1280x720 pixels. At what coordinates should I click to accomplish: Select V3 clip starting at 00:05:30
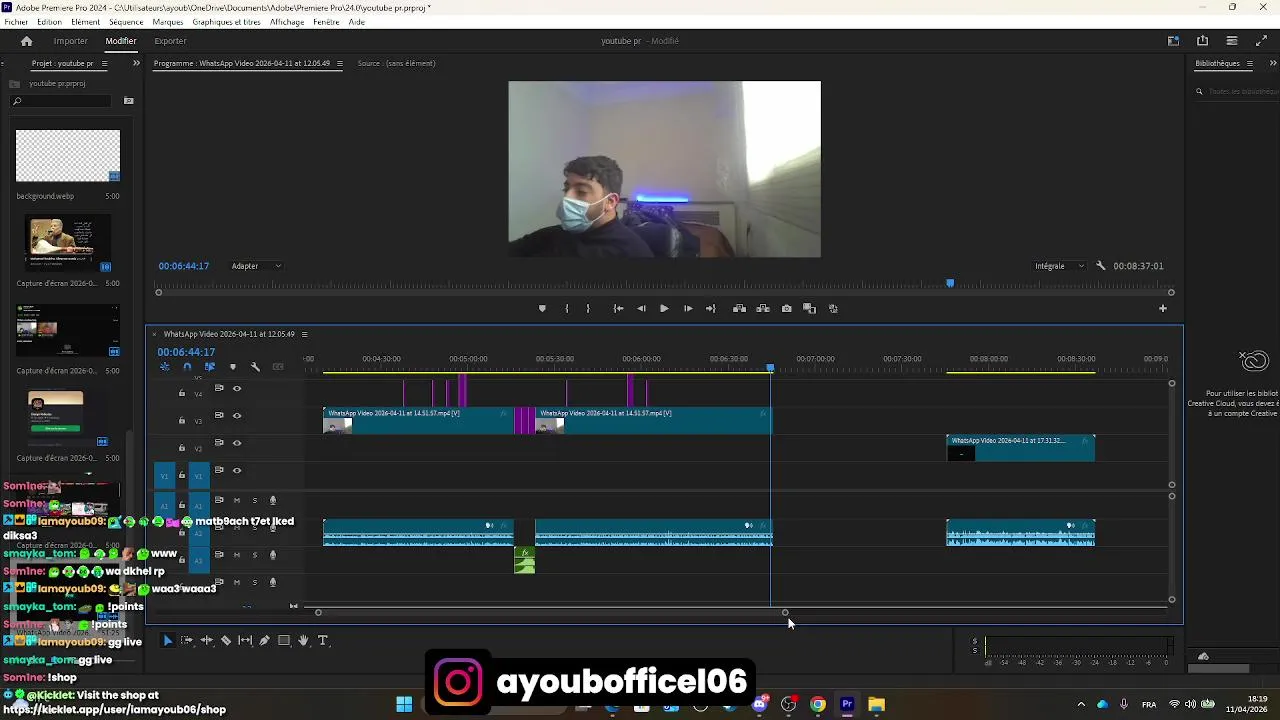coord(653,420)
